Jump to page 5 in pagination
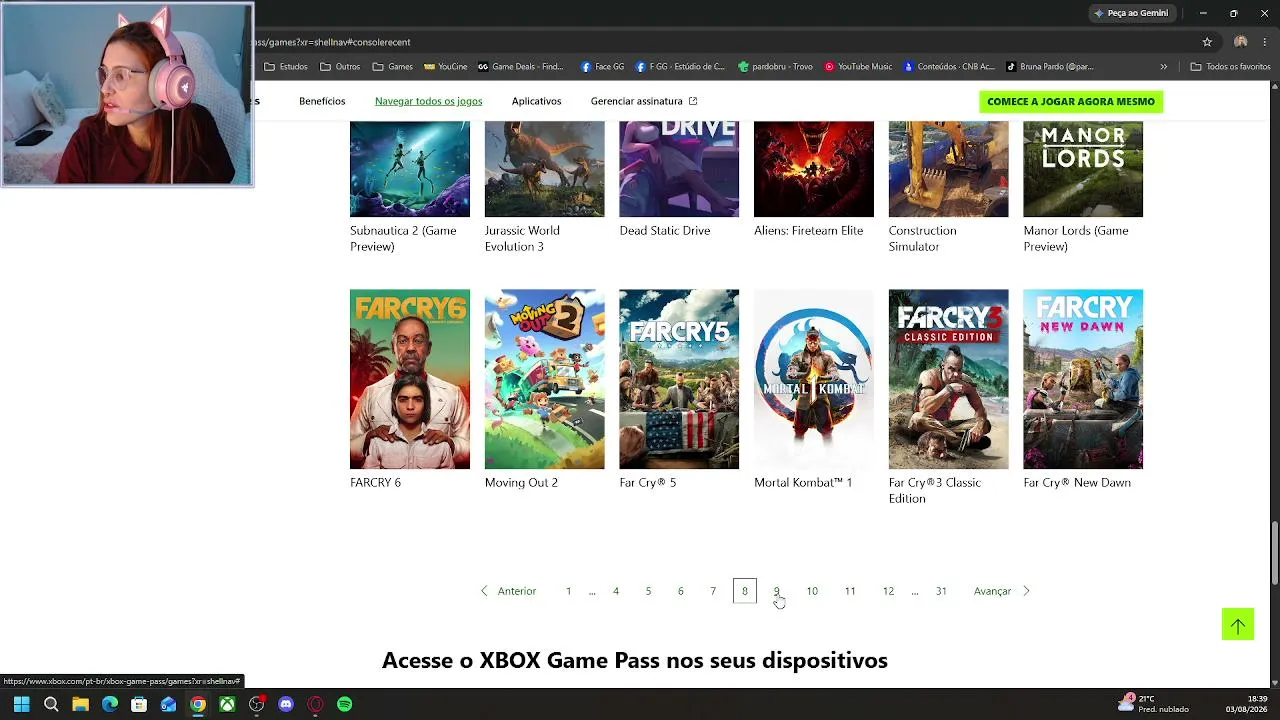Screen dimensions: 1280x720 point(648,591)
